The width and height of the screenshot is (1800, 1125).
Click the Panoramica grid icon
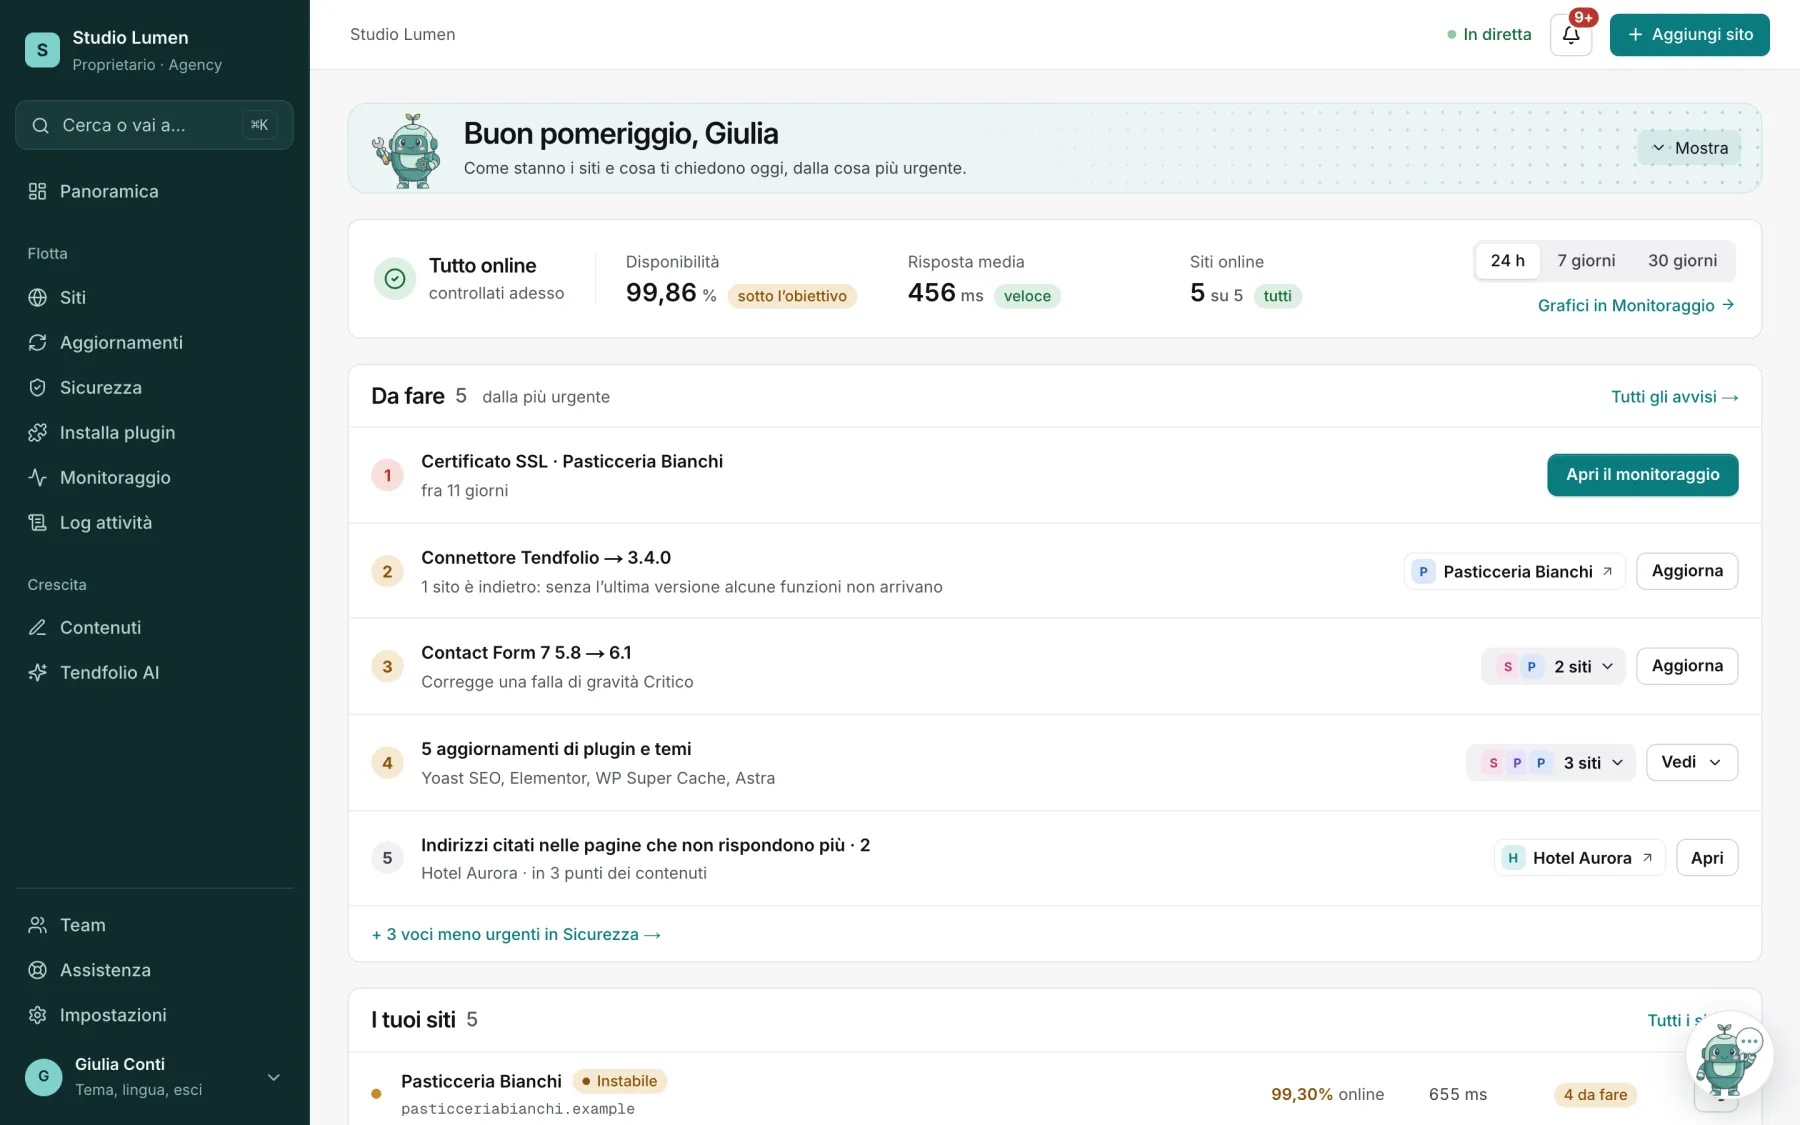37,191
